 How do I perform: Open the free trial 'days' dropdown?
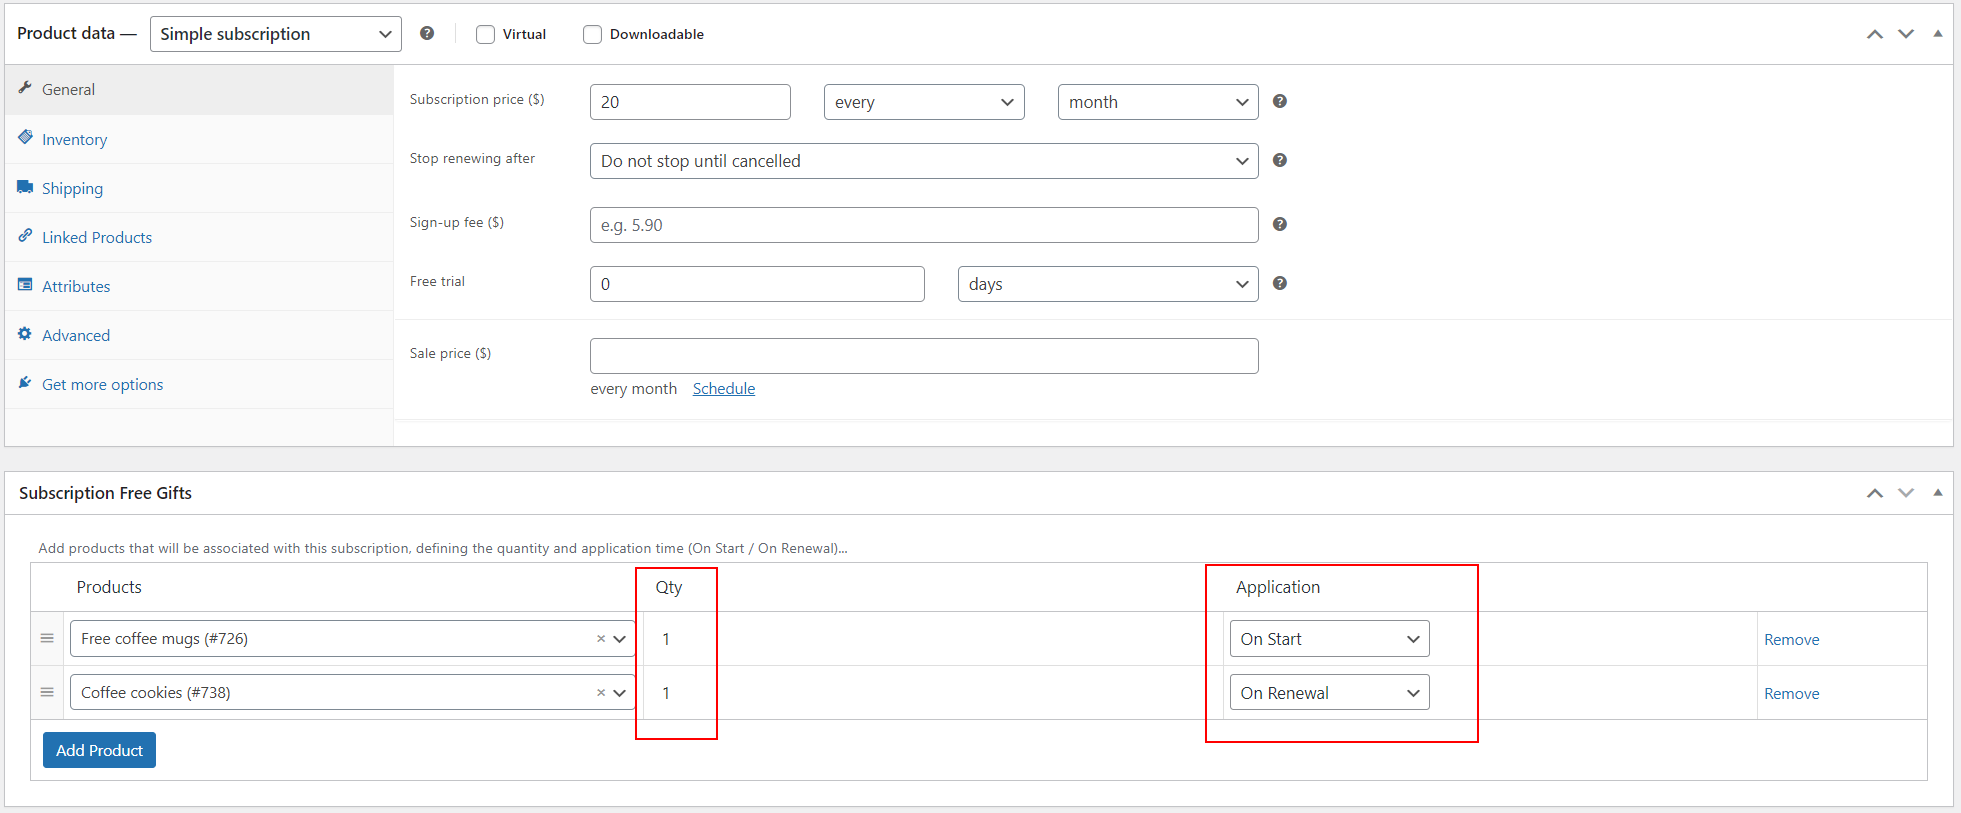(1108, 284)
